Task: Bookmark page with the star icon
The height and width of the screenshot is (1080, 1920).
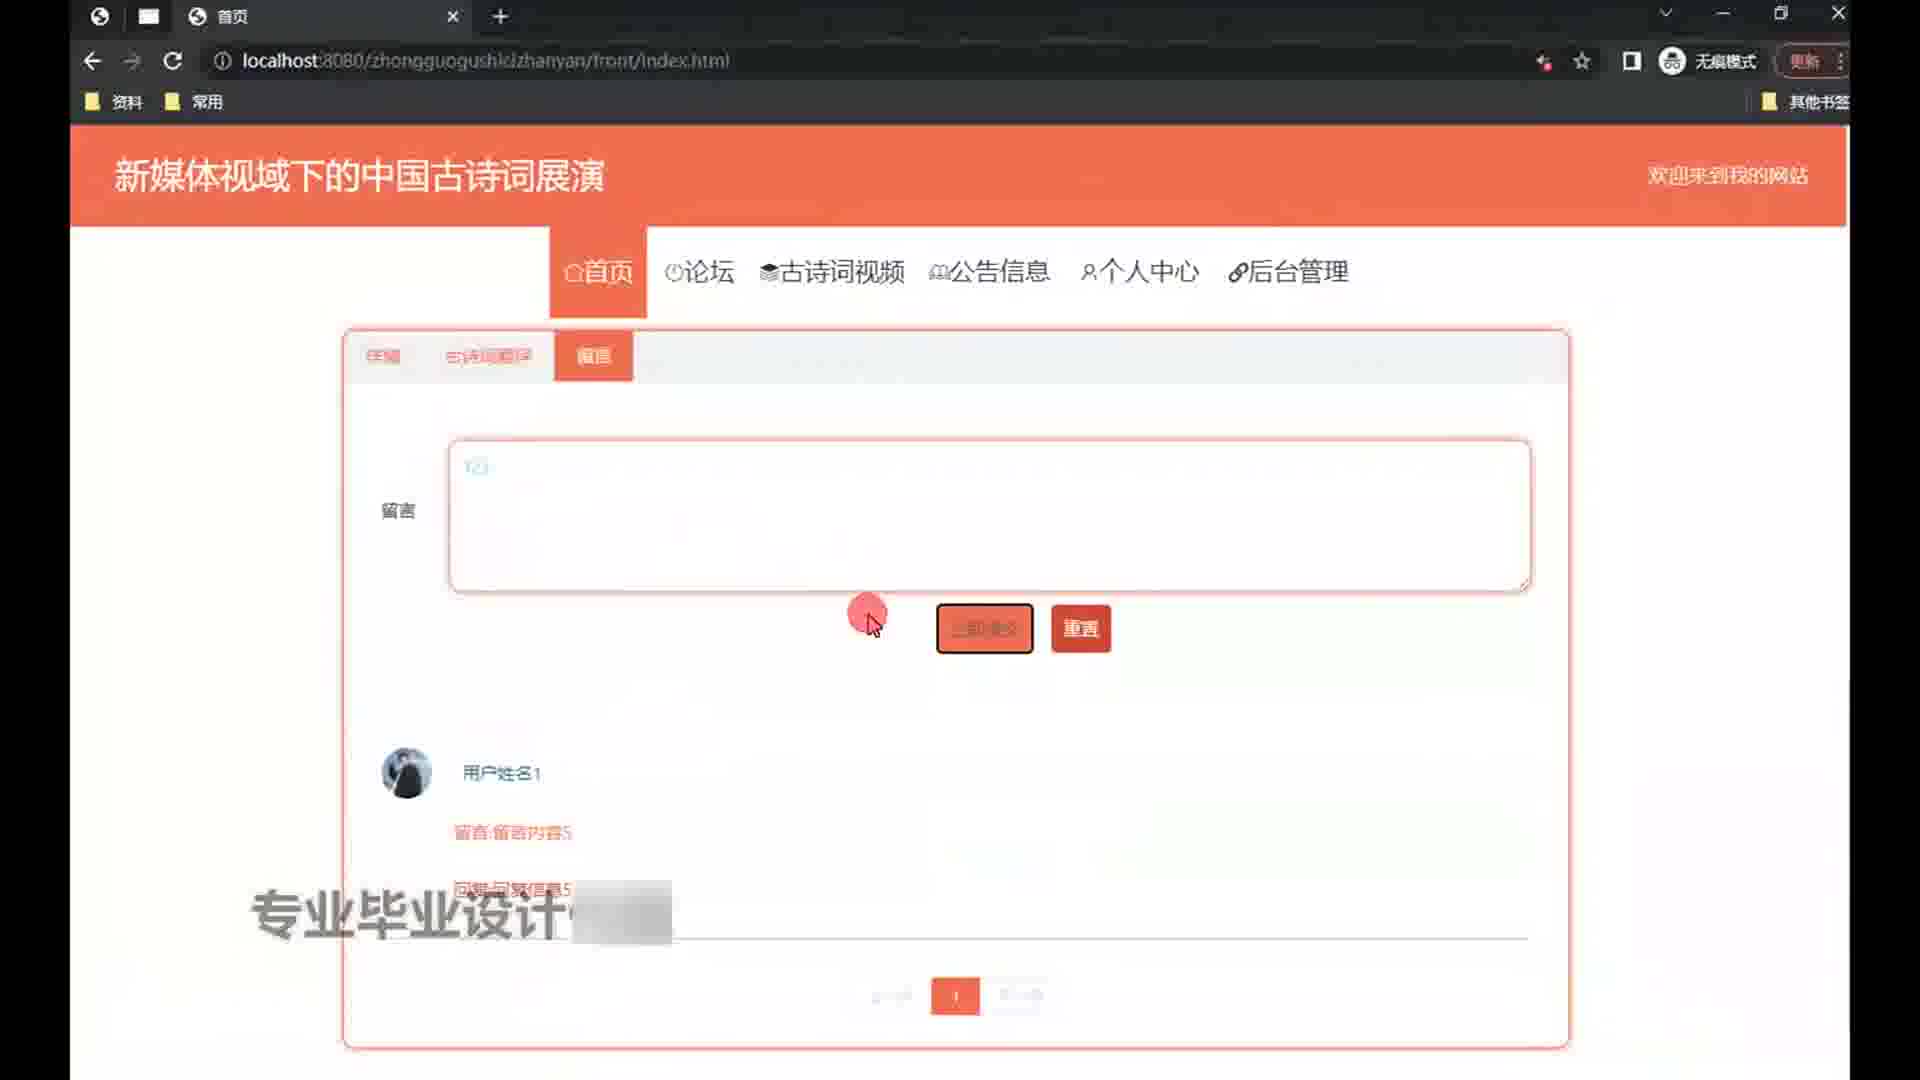Action: (x=1581, y=61)
